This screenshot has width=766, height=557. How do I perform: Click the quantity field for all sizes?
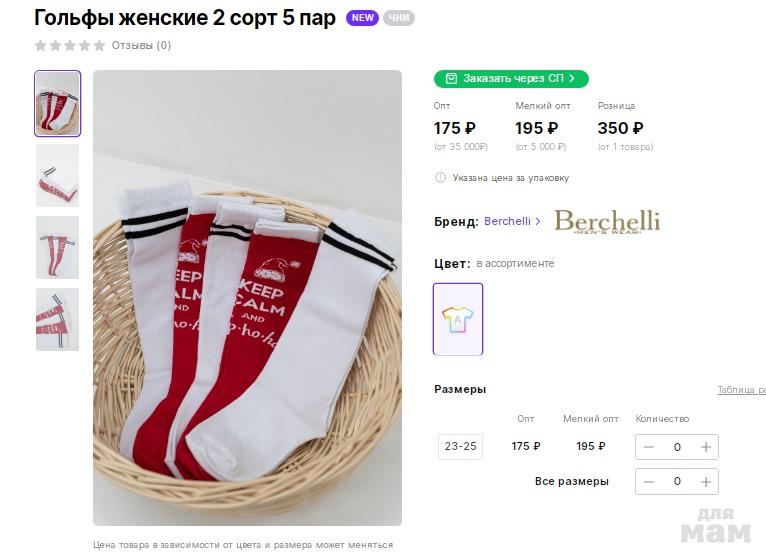coord(677,481)
